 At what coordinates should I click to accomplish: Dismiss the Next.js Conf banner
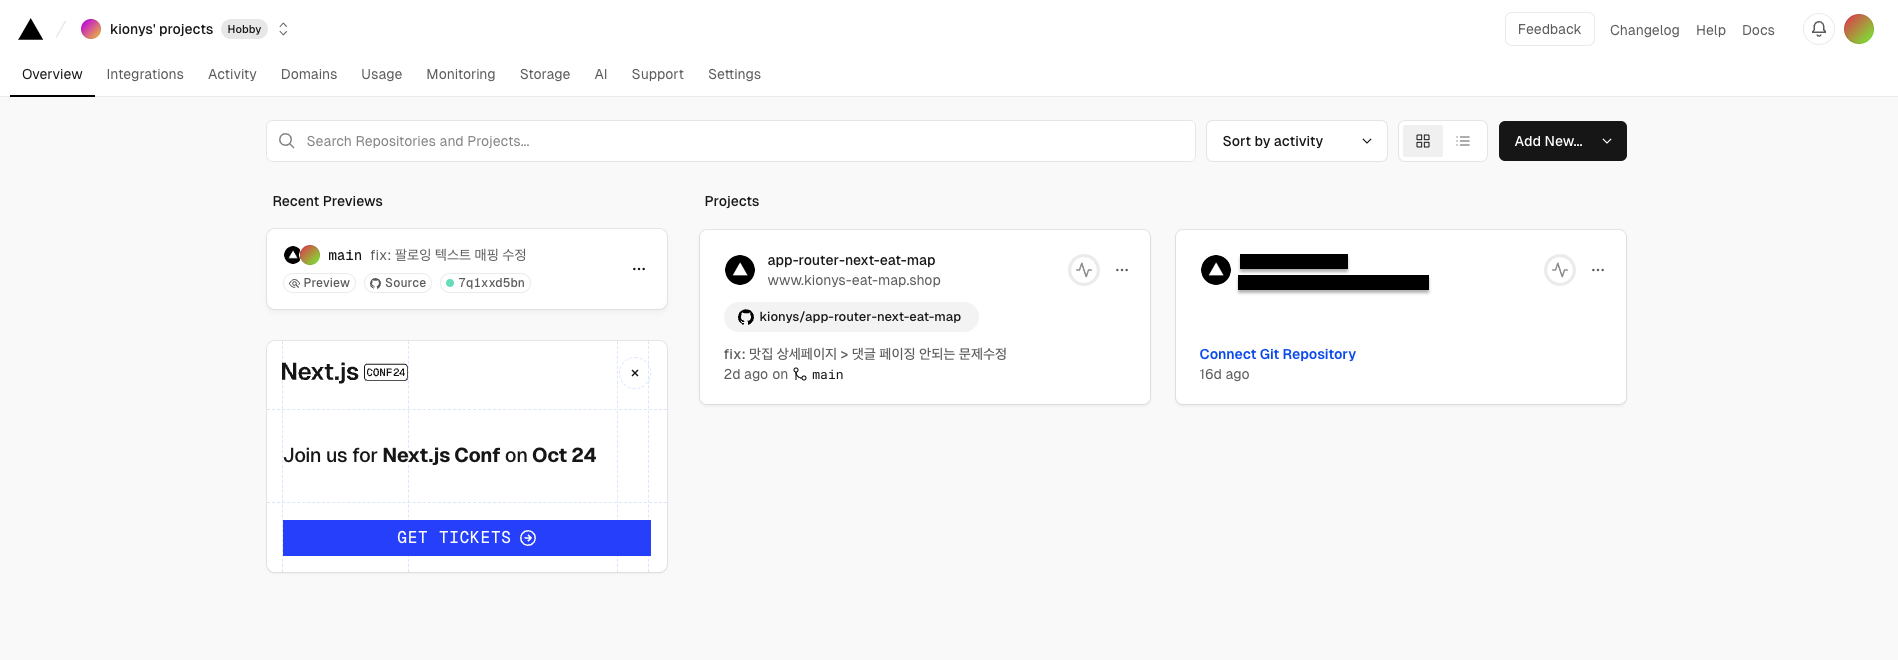635,373
